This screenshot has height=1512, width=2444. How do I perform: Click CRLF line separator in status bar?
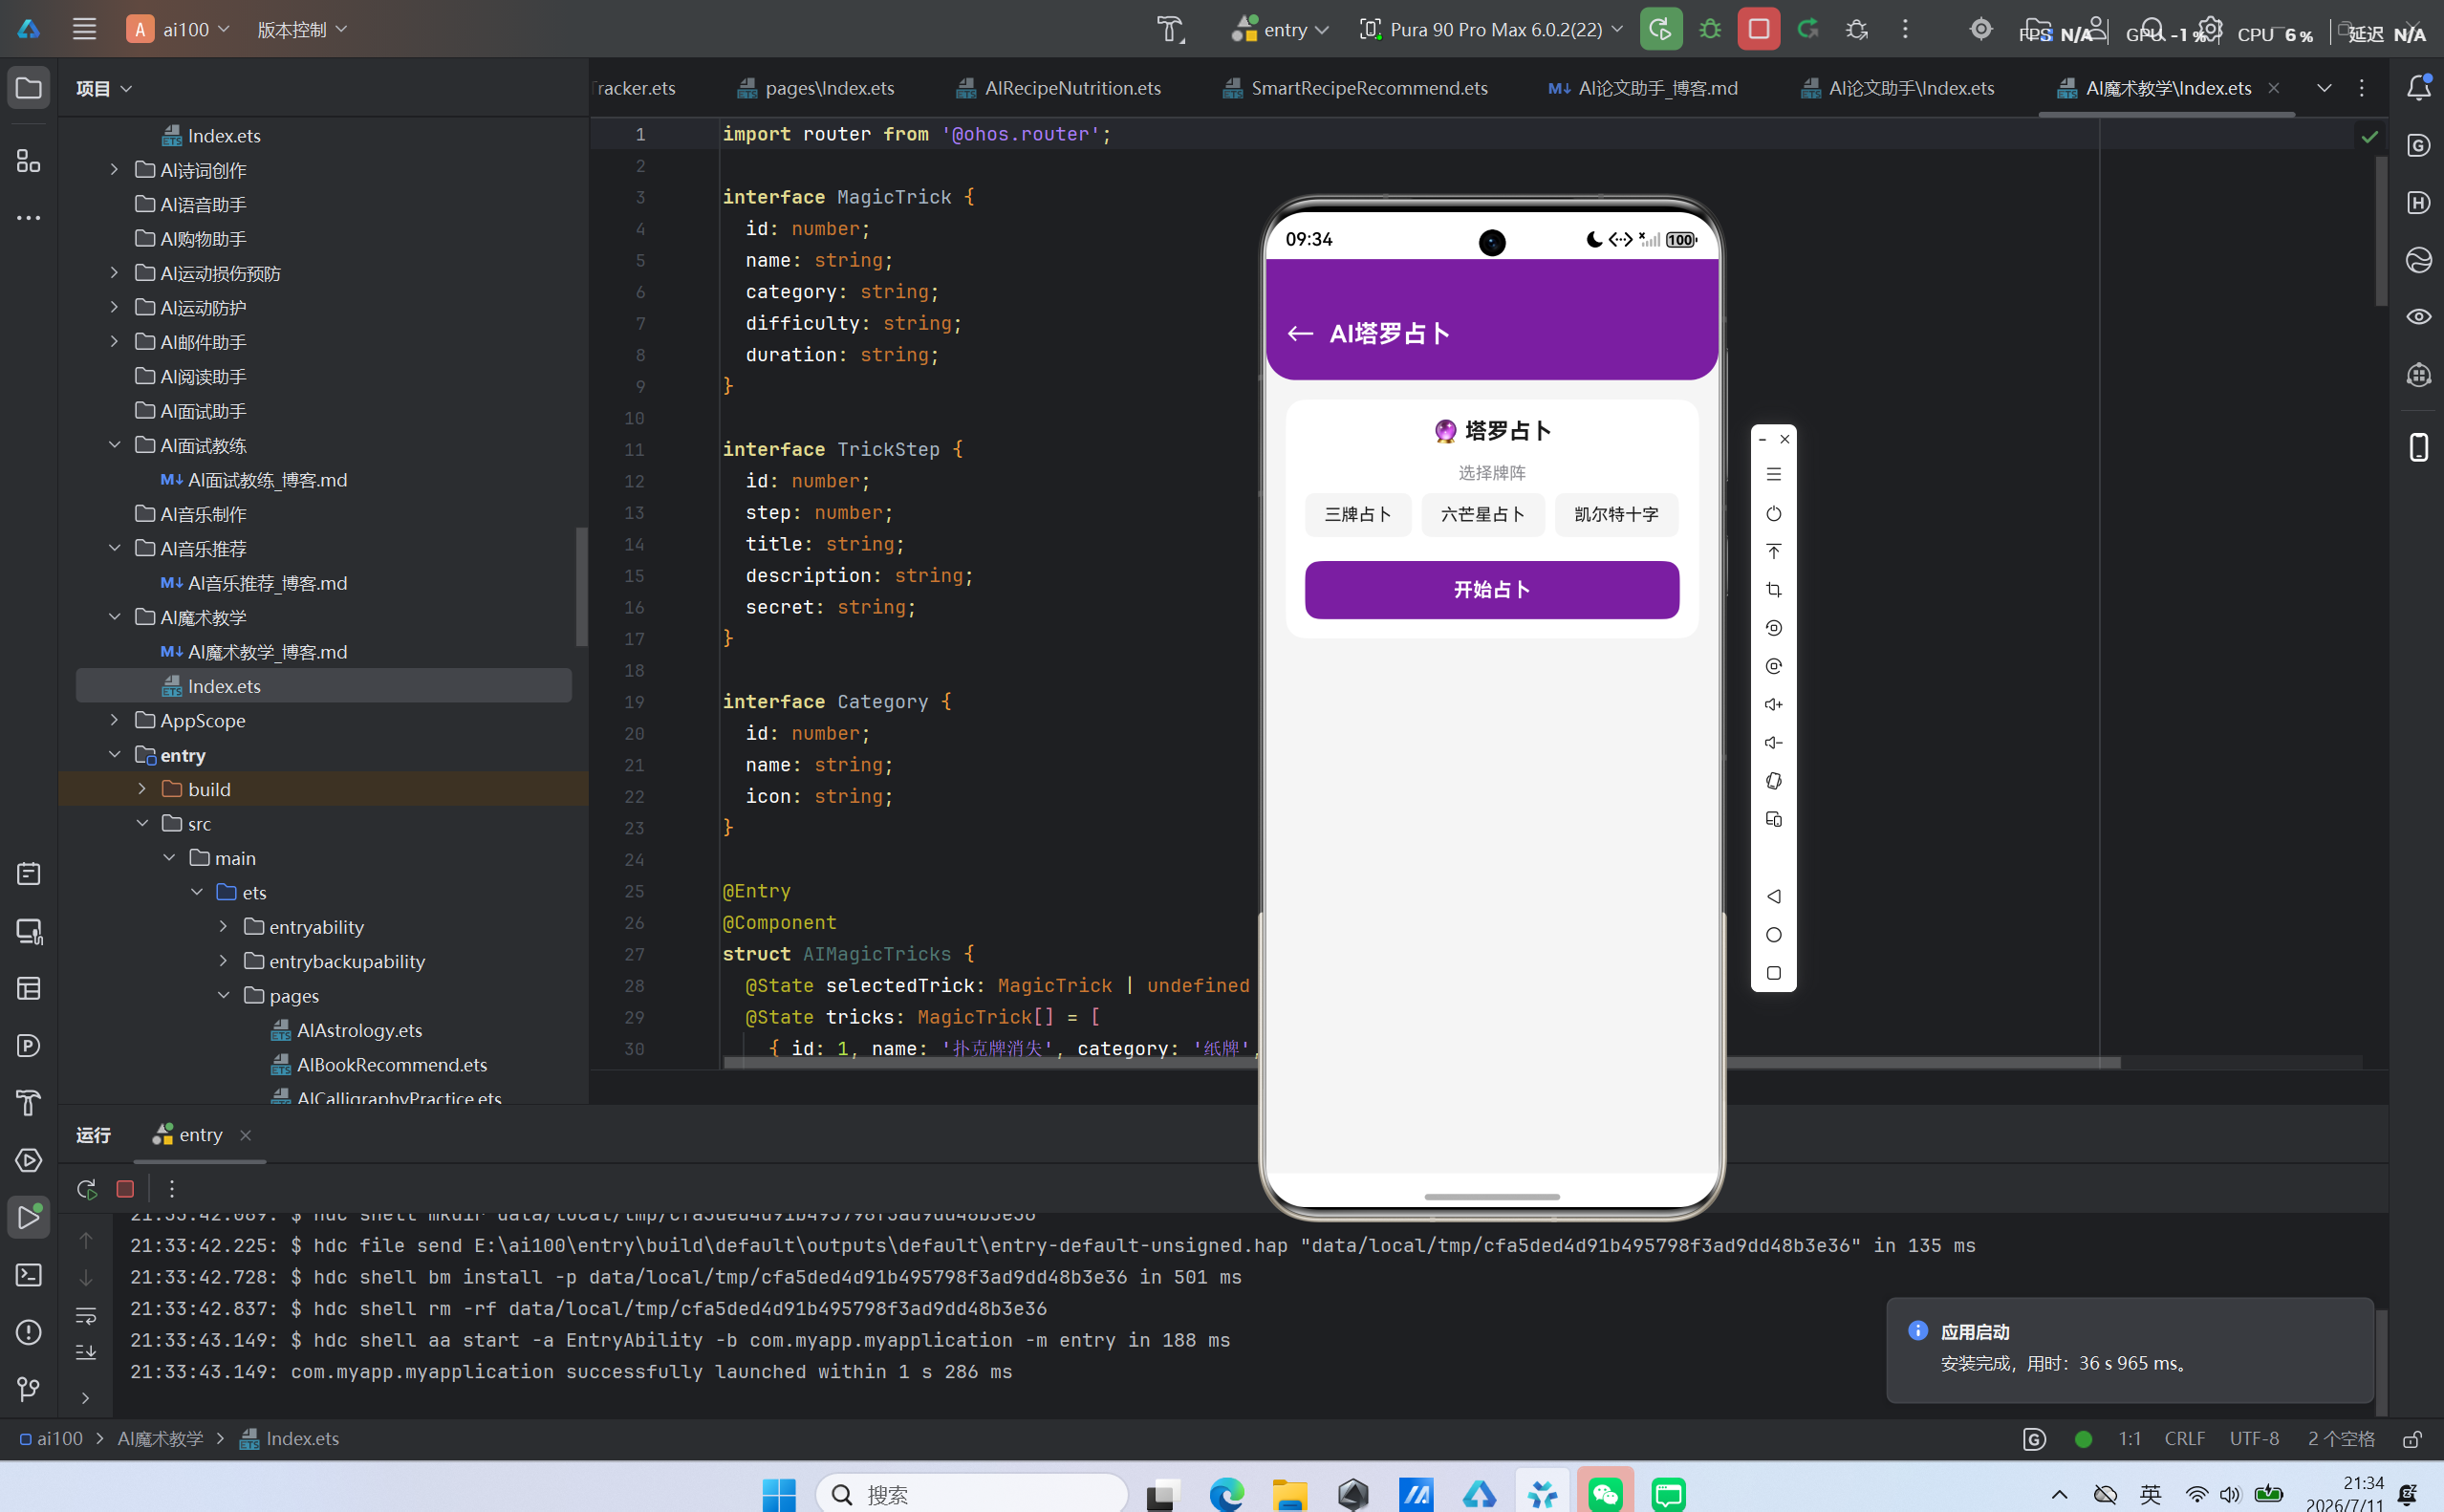pyautogui.click(x=2184, y=1438)
